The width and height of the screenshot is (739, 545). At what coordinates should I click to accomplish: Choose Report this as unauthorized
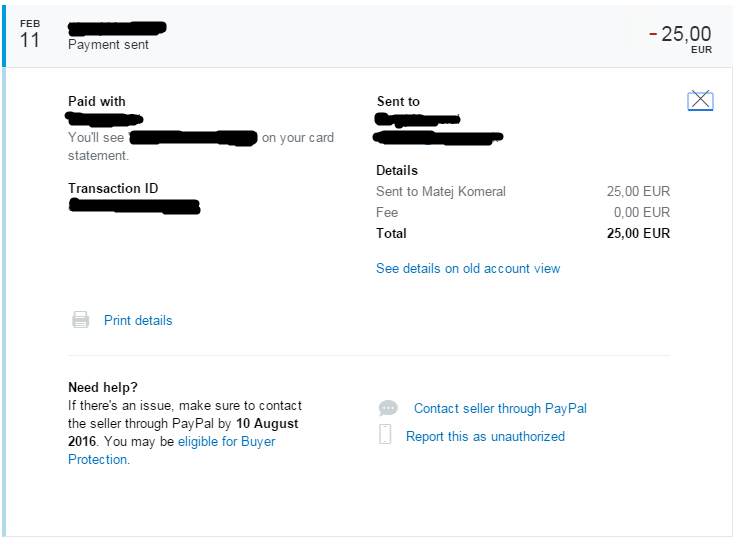tap(485, 437)
